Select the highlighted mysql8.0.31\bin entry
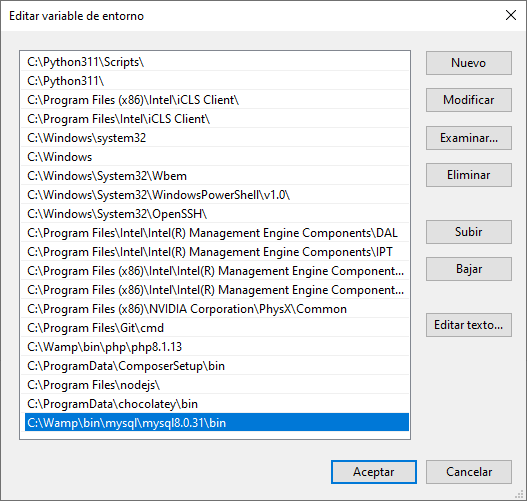527x501 pixels. click(216, 422)
